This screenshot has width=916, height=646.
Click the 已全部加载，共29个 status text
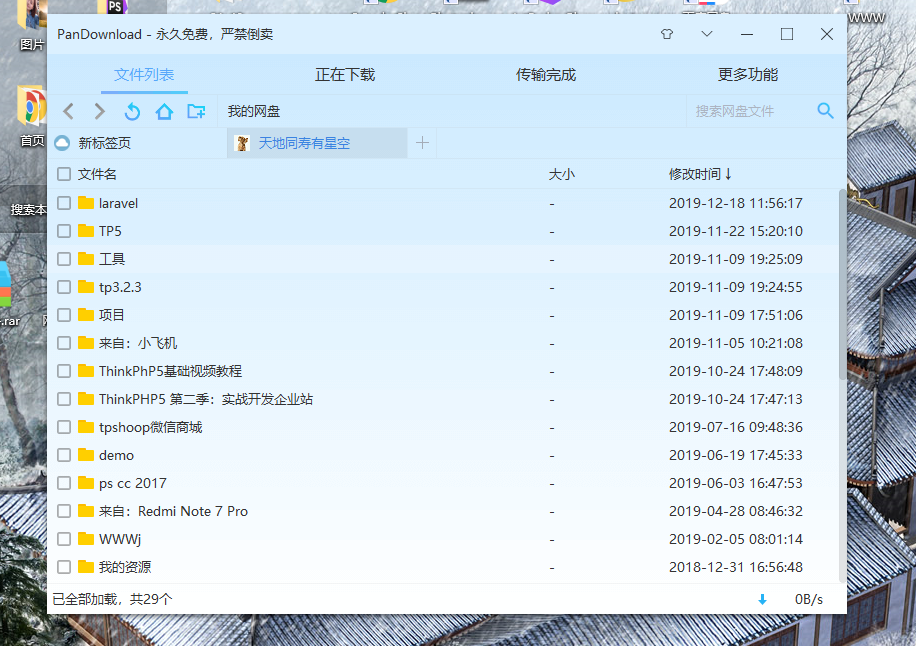point(112,599)
